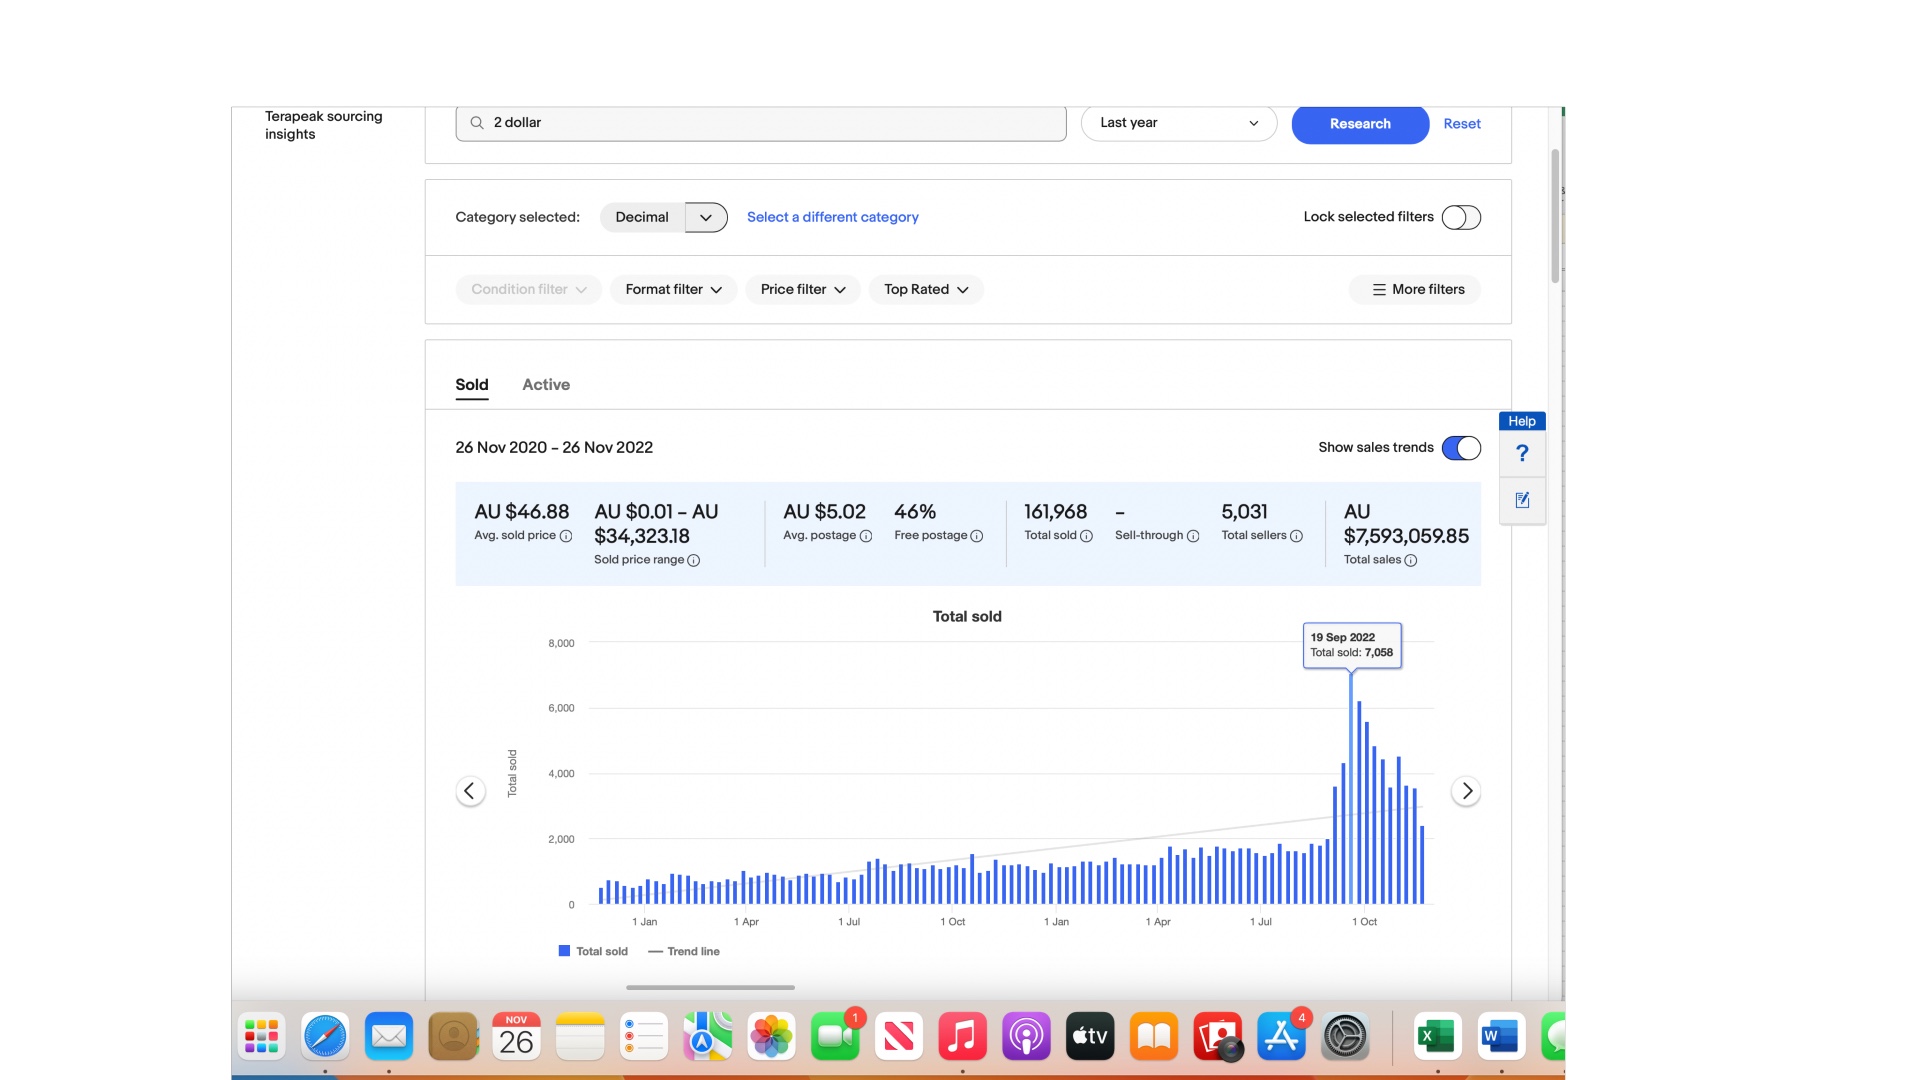Open App Store from the dock
The width and height of the screenshot is (1920, 1080).
click(1281, 1037)
